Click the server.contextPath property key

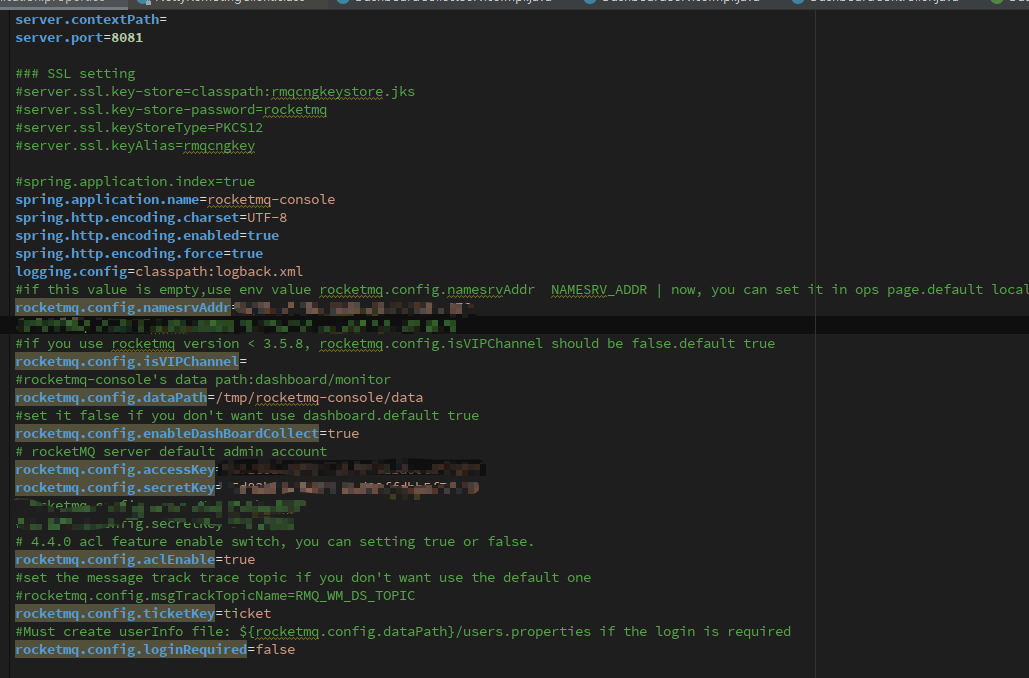click(x=87, y=20)
